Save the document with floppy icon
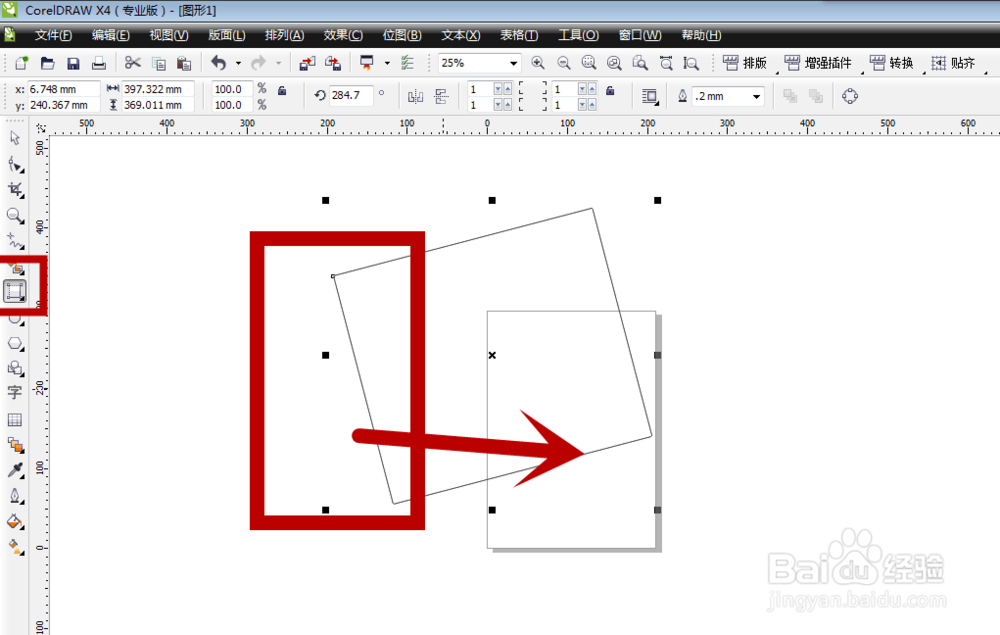Screen dimensions: 1000x635 click(x=73, y=63)
